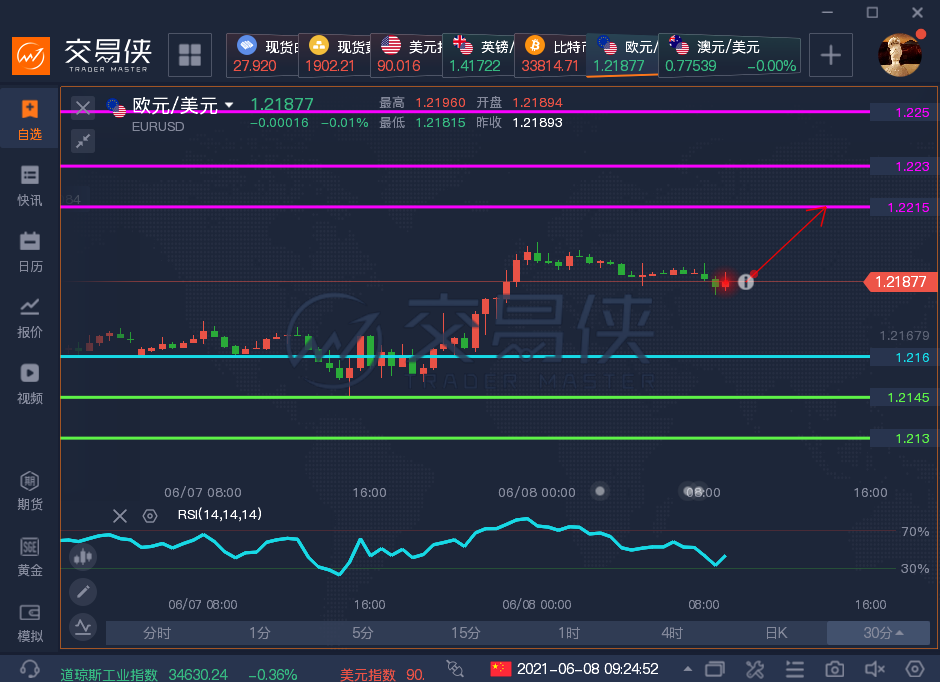The width and height of the screenshot is (940, 682).
Task: Click the network connection plug icon
Action: (455, 668)
